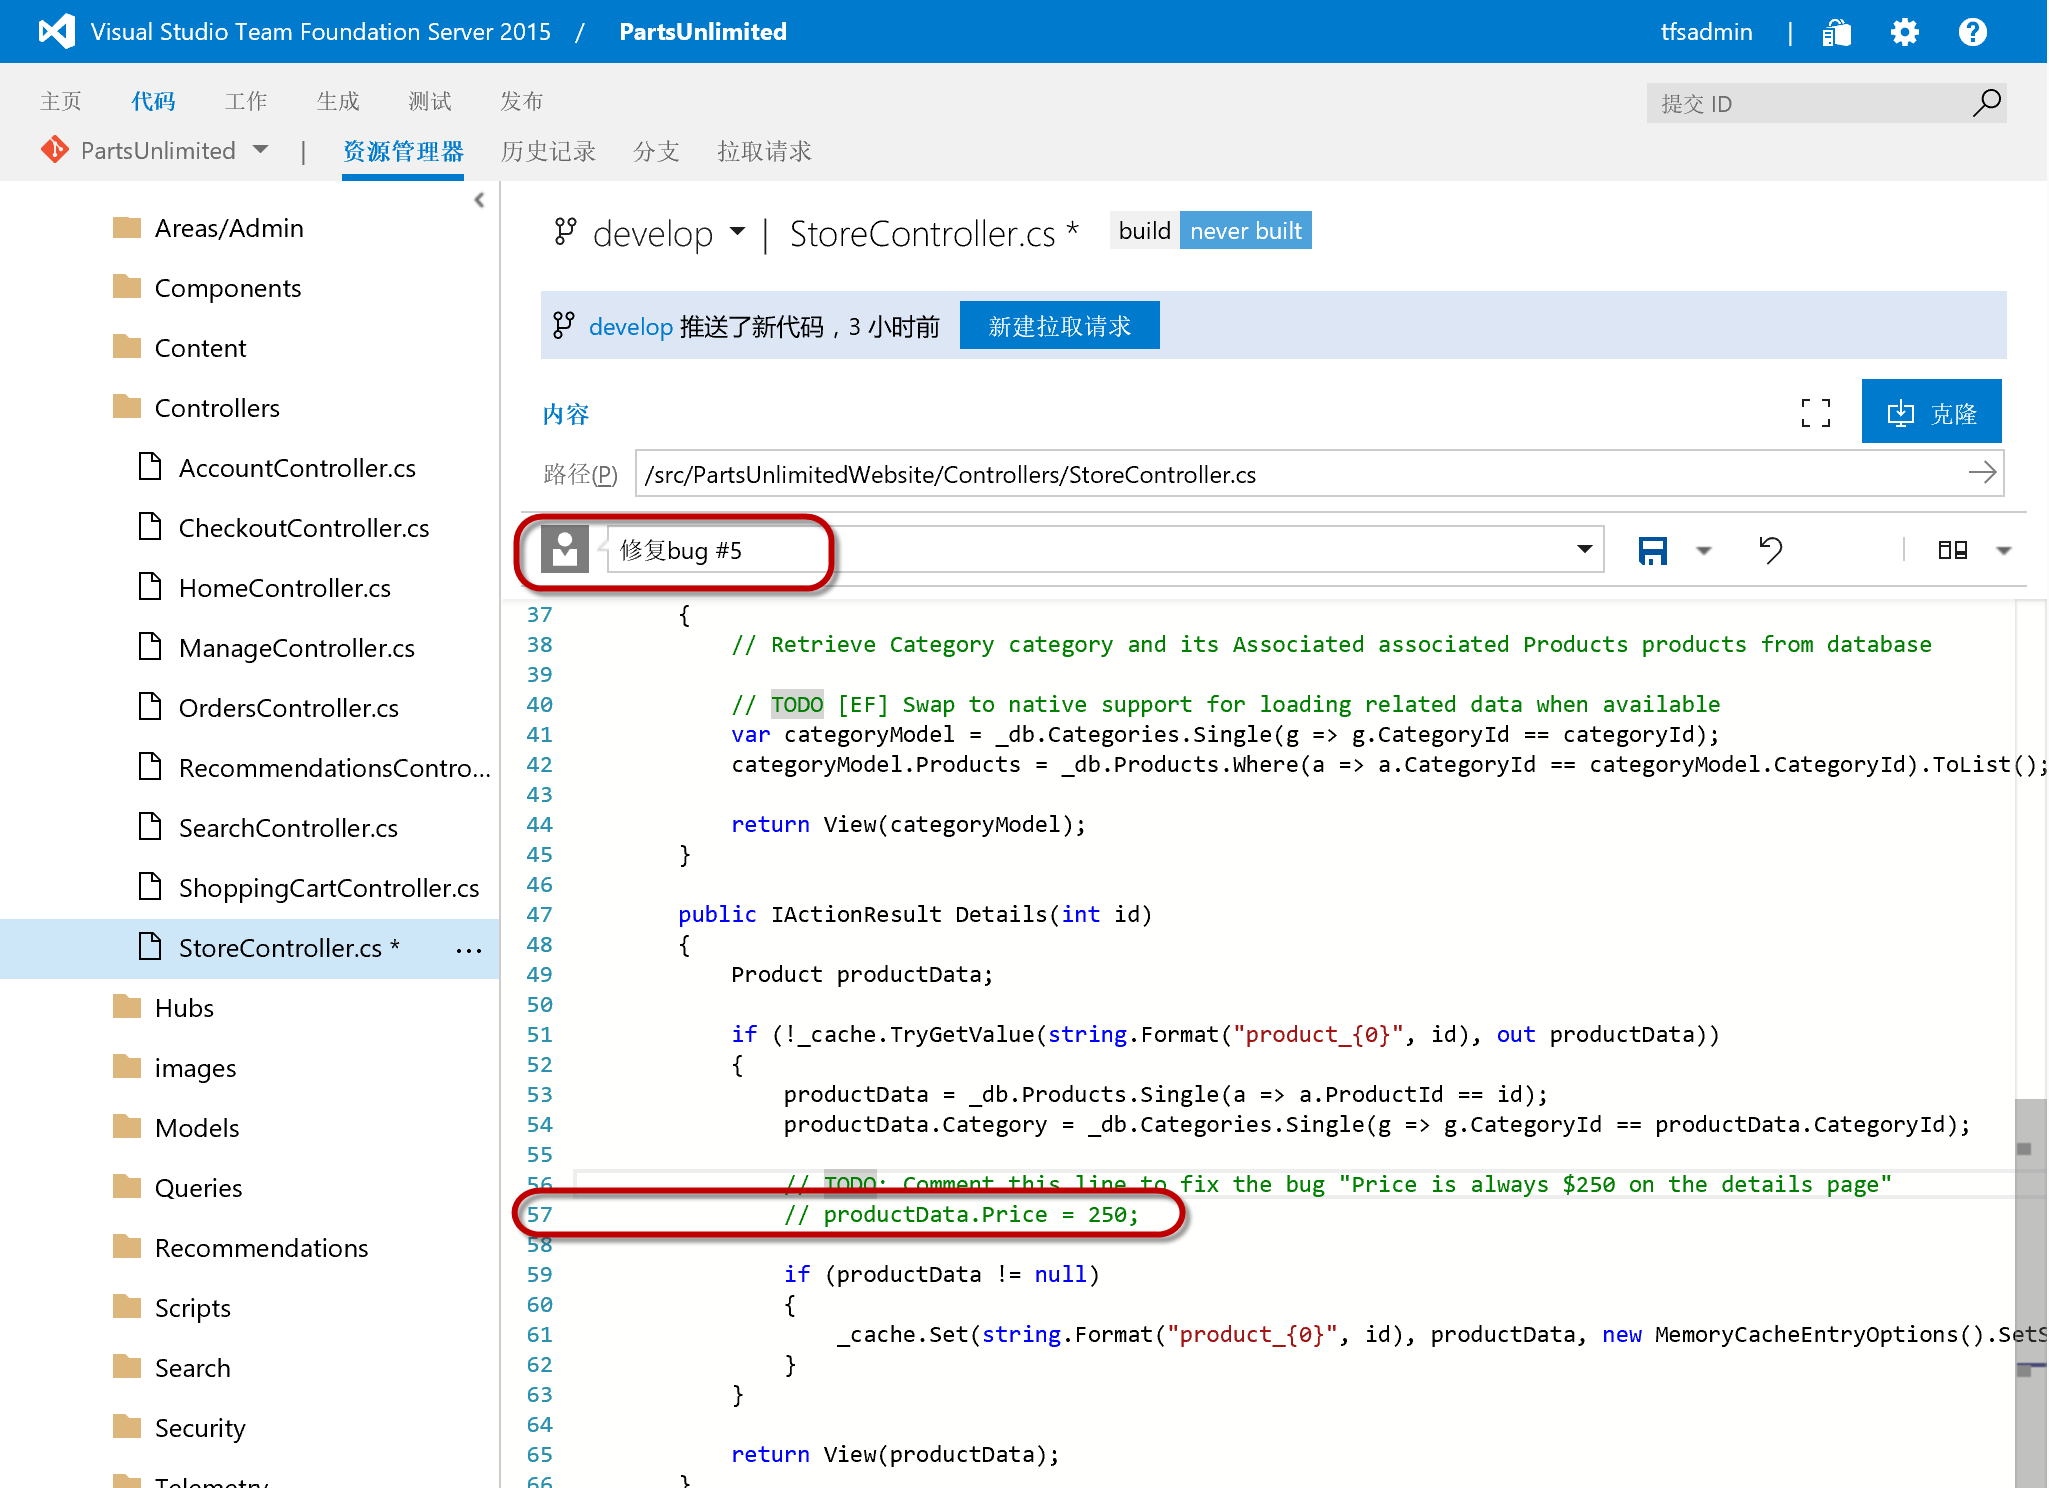Open the settings gear icon
The height and width of the screenshot is (1488, 2049).
click(x=1904, y=32)
